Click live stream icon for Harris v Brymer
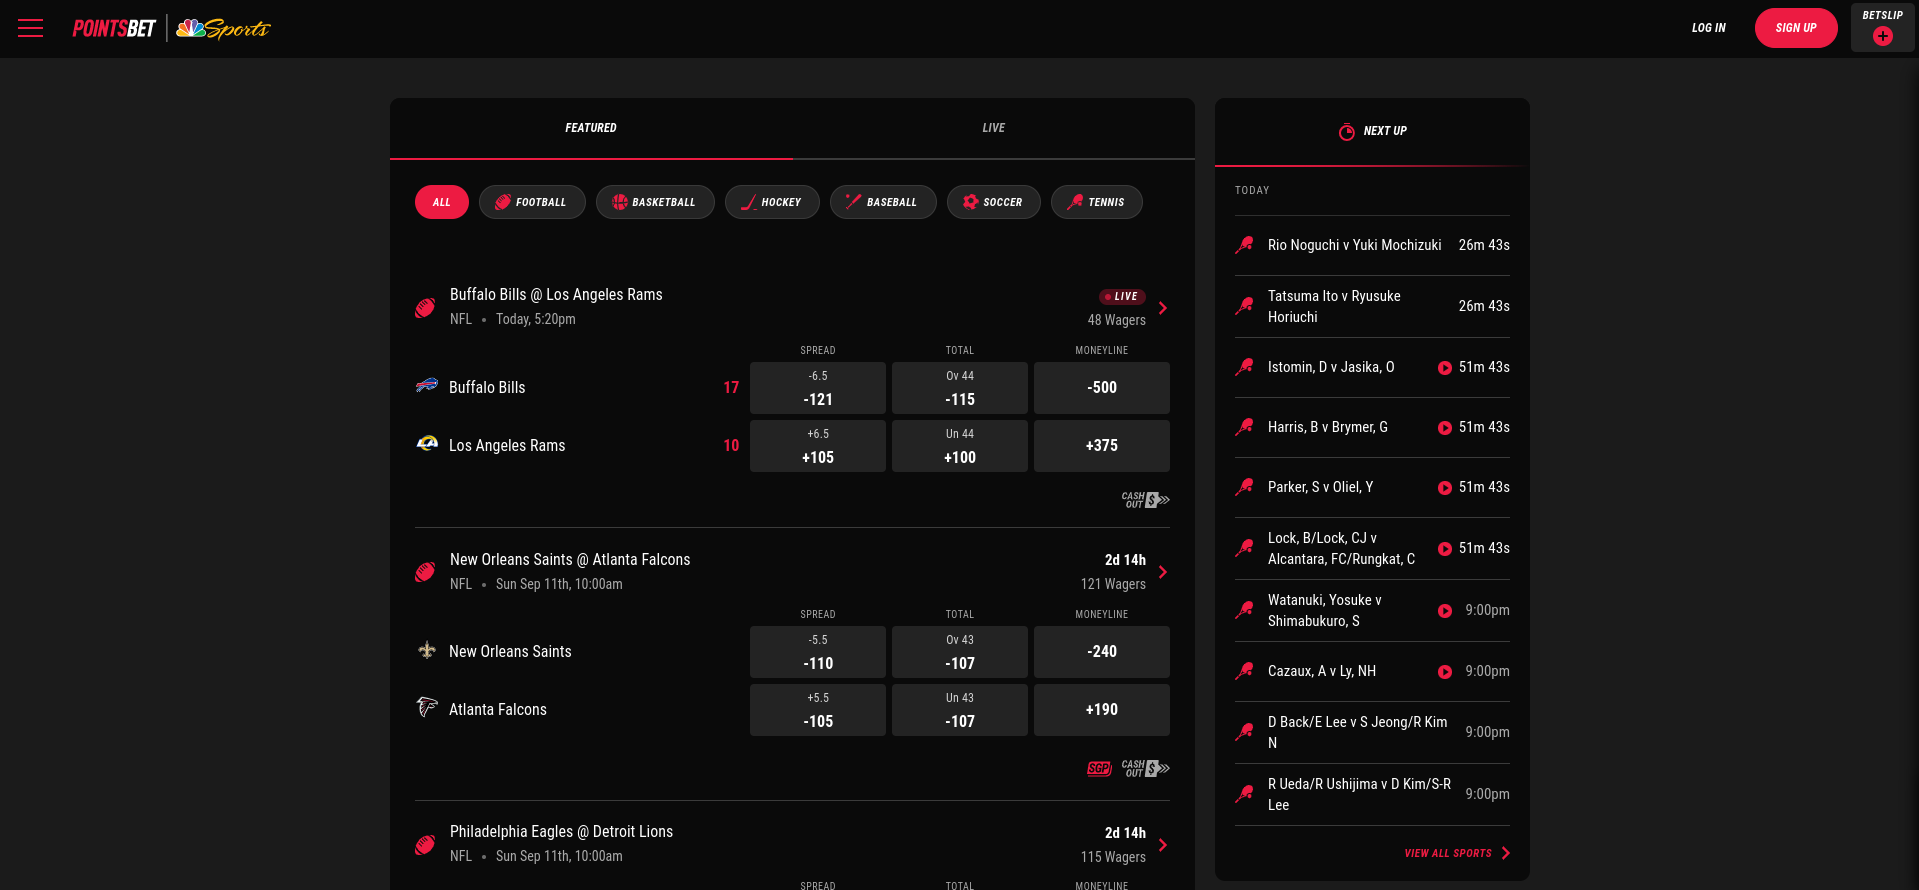The height and width of the screenshot is (890, 1919). point(1444,428)
